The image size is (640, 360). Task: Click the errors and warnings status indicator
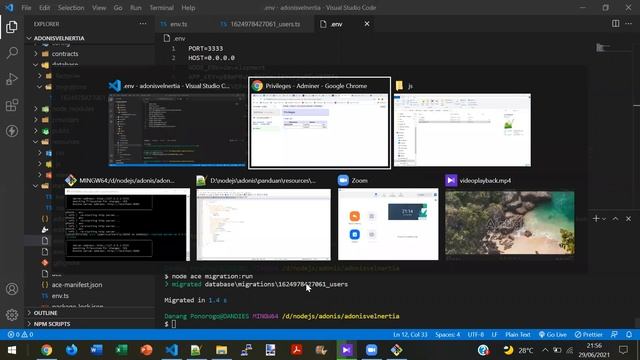(x=20, y=334)
